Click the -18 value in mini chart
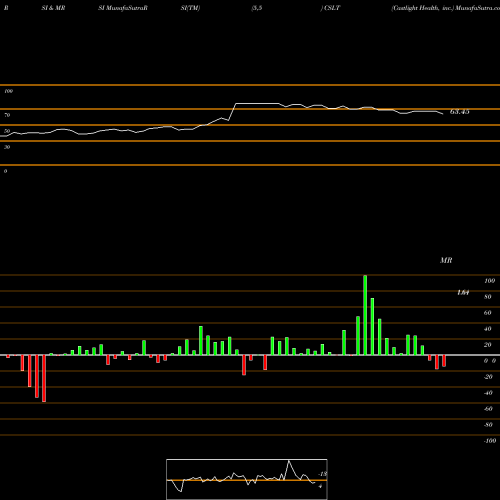Viewport: 500px width, 500px height. (x=323, y=474)
